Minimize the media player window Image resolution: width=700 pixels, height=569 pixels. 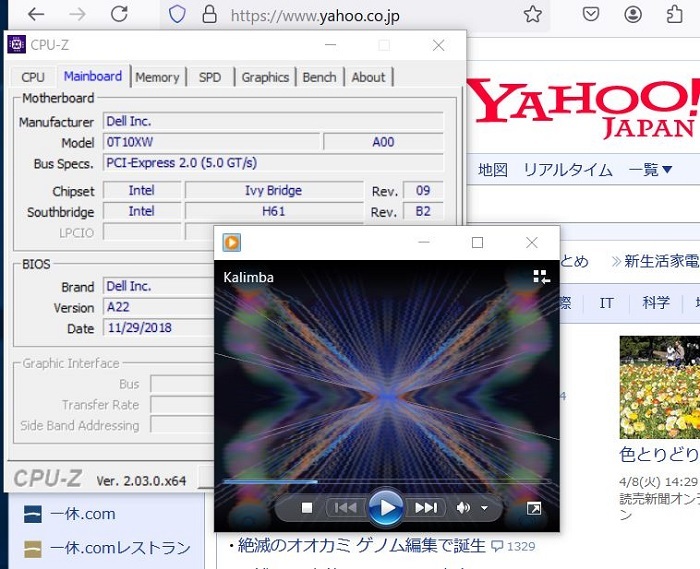424,242
